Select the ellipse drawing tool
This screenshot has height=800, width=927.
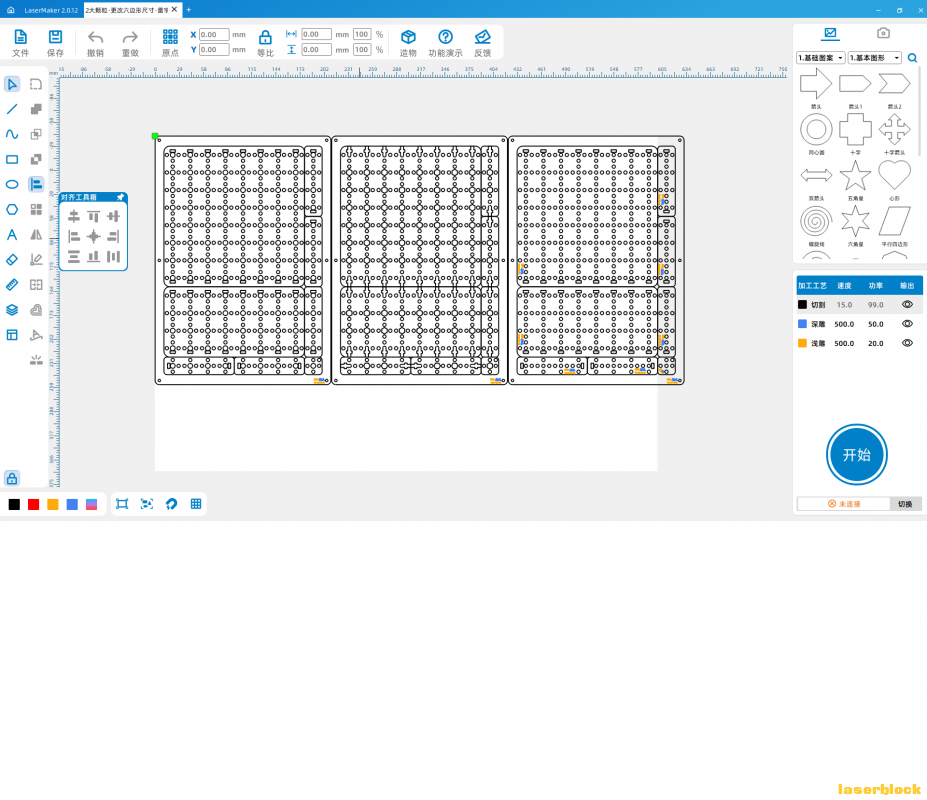12,184
